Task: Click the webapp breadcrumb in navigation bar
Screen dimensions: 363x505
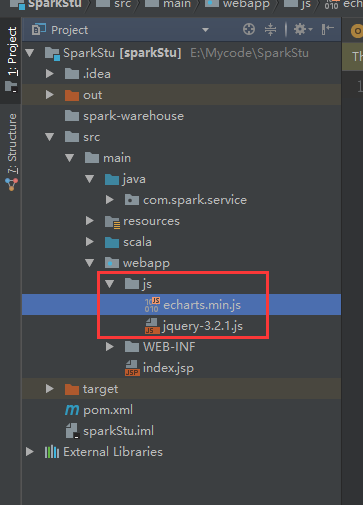Action: [246, 4]
